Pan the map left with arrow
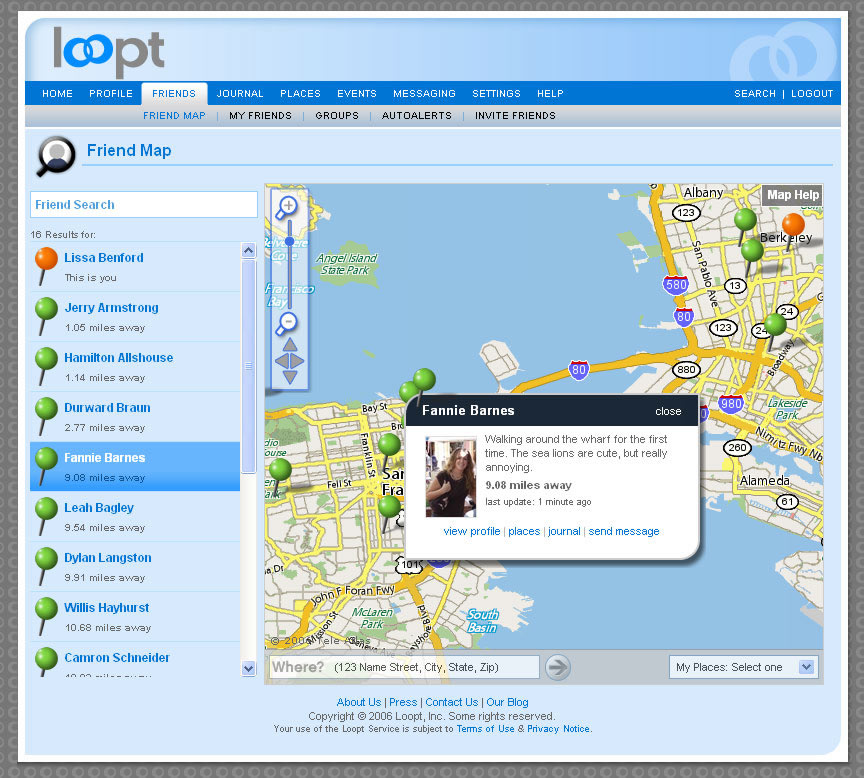 pyautogui.click(x=282, y=361)
